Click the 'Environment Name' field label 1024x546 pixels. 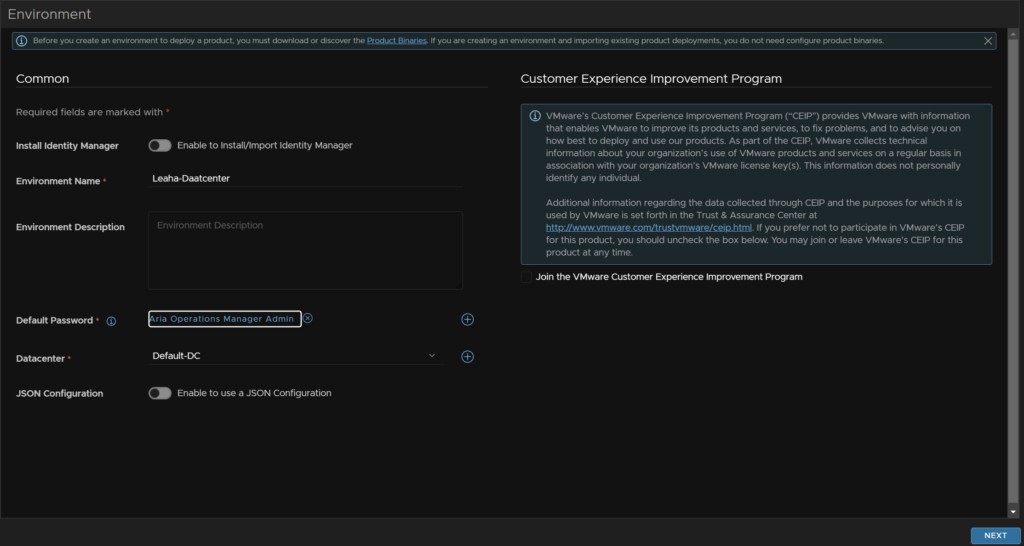58,181
